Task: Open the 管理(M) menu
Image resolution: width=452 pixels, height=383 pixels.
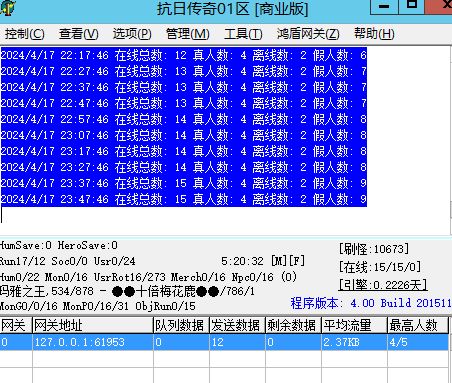Action: tap(188, 34)
